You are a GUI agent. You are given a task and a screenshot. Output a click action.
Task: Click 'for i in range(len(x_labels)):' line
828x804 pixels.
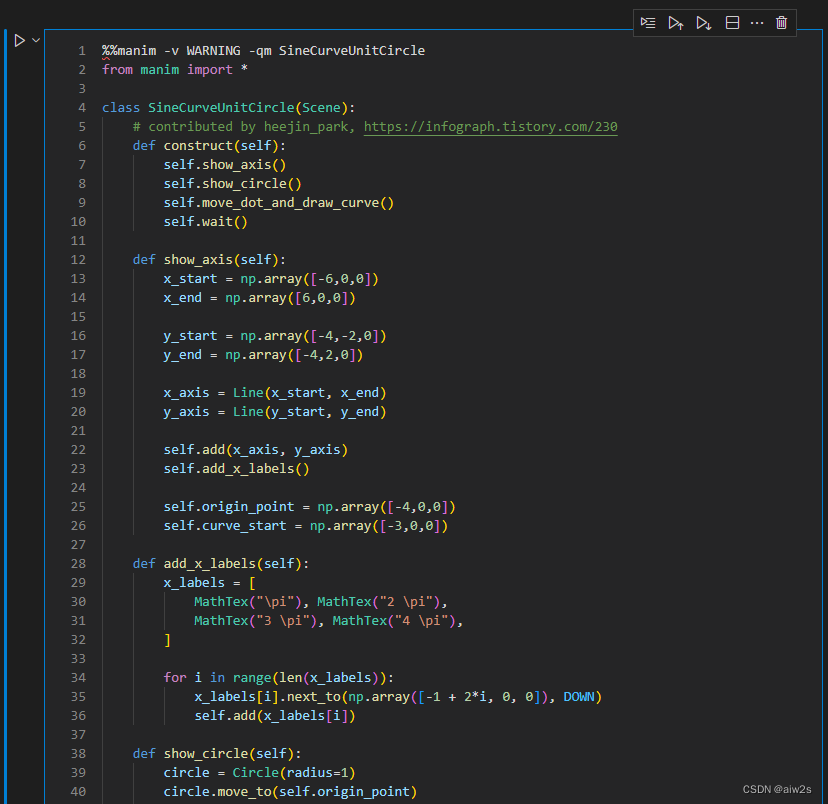coord(279,678)
